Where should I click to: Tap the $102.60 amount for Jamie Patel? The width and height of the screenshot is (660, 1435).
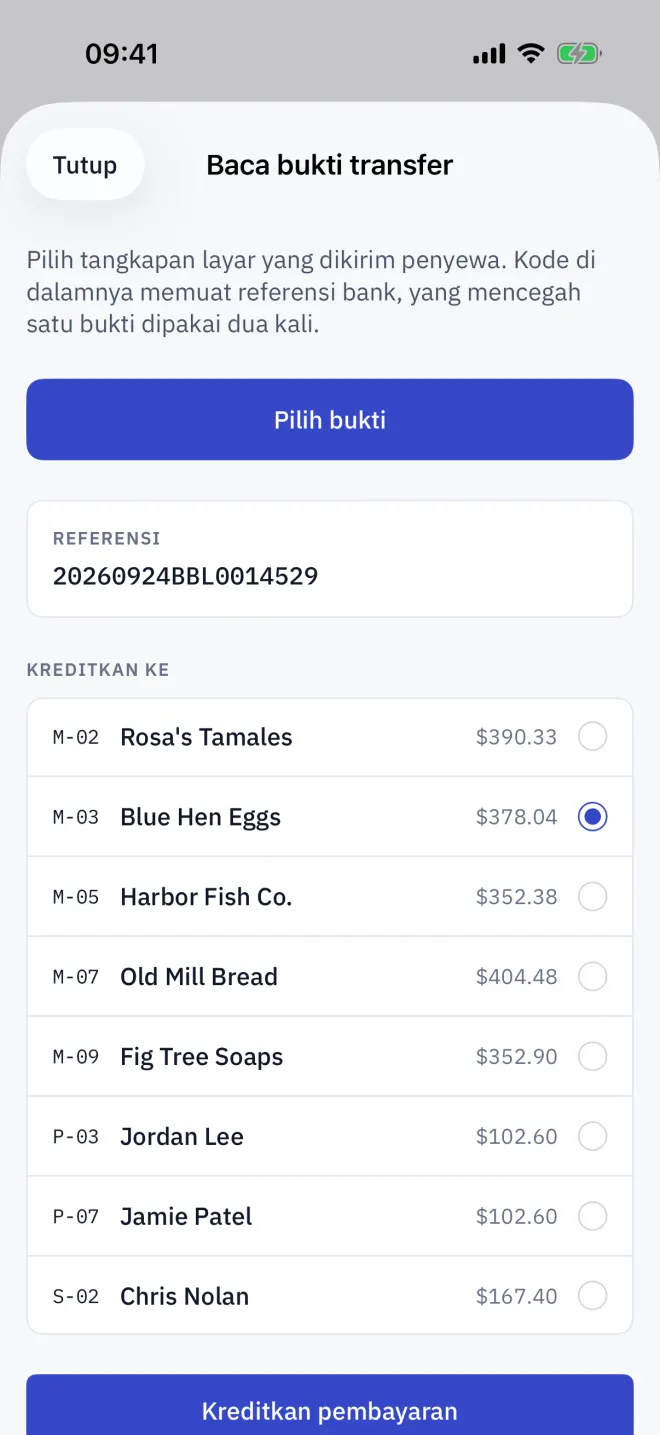click(x=517, y=1217)
